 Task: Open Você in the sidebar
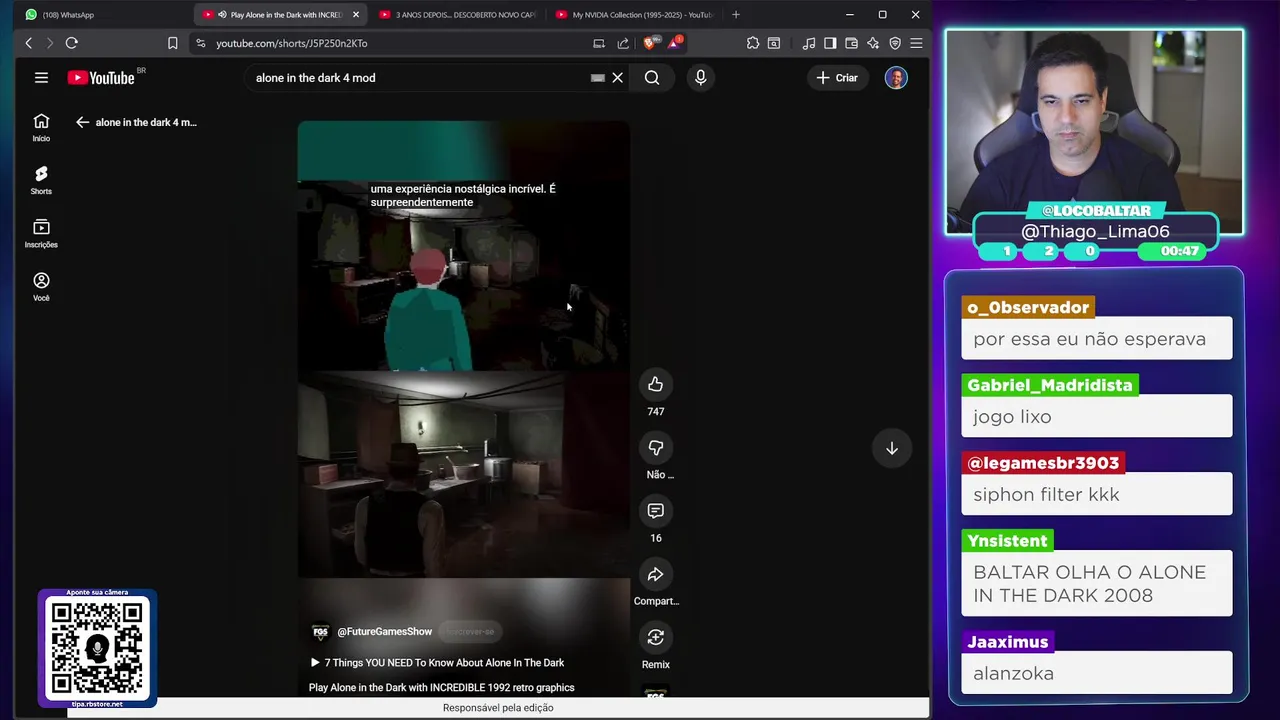41,286
